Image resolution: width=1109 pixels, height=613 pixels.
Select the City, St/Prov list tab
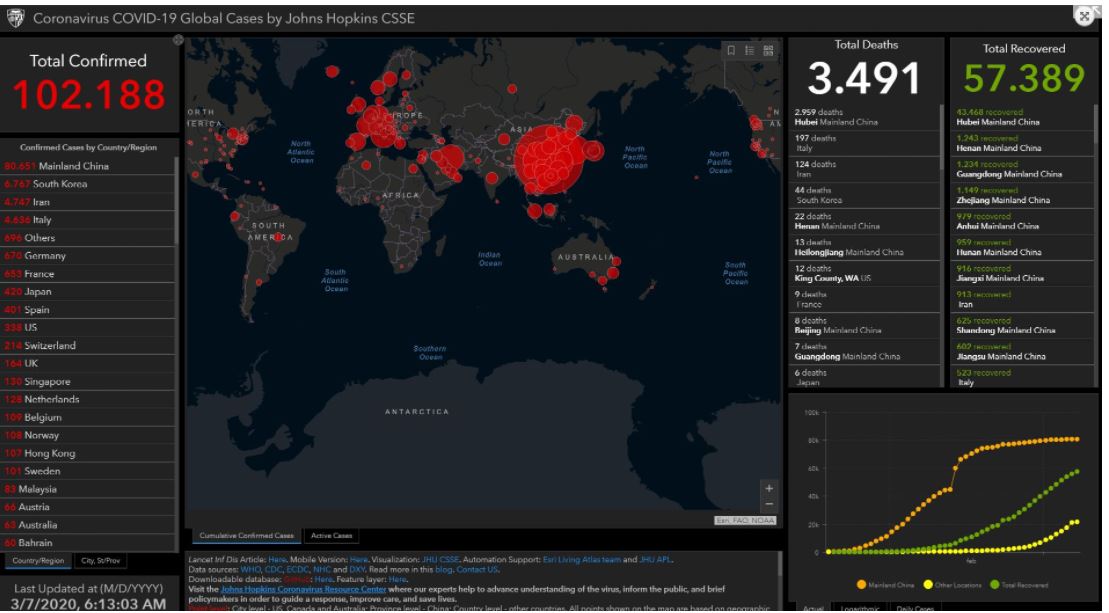[x=100, y=561]
